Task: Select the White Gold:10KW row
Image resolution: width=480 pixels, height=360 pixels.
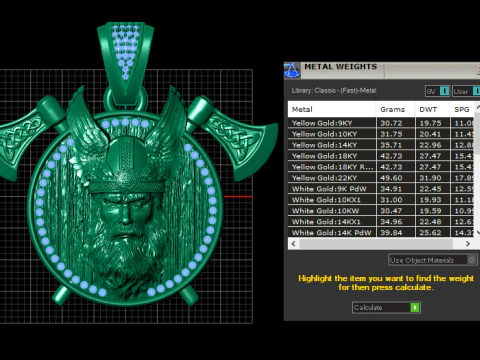Action: pos(381,211)
